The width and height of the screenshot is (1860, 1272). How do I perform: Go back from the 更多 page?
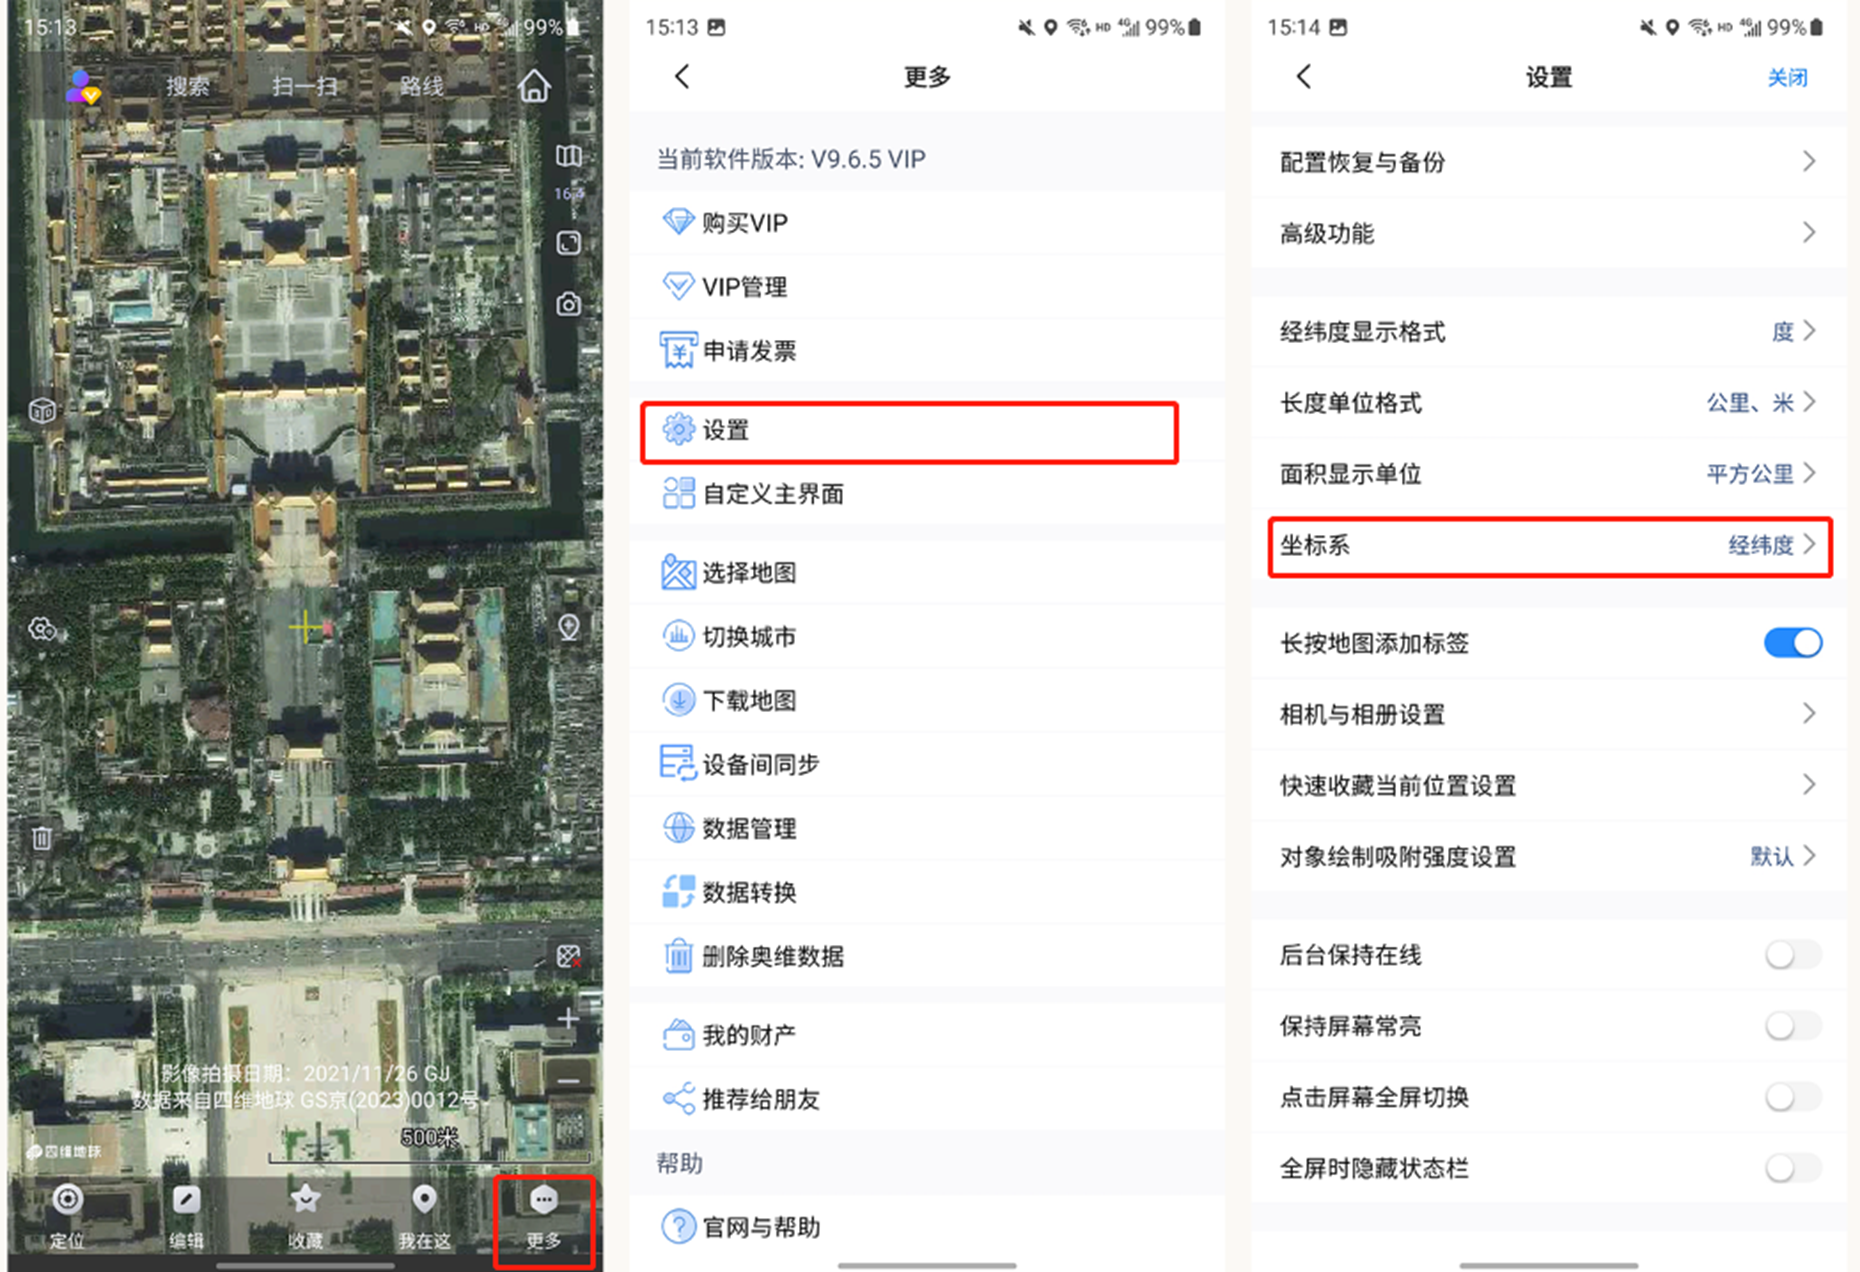point(683,77)
